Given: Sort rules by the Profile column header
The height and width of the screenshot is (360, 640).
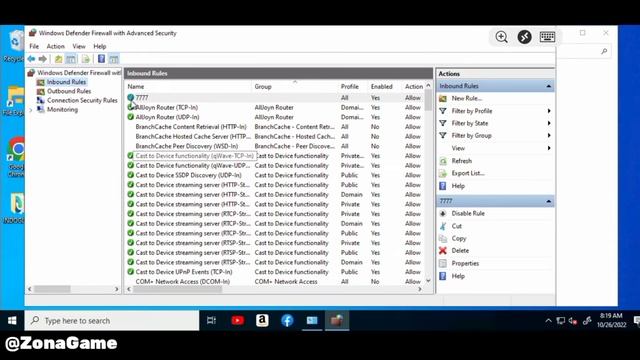Looking at the screenshot, I should (353, 87).
